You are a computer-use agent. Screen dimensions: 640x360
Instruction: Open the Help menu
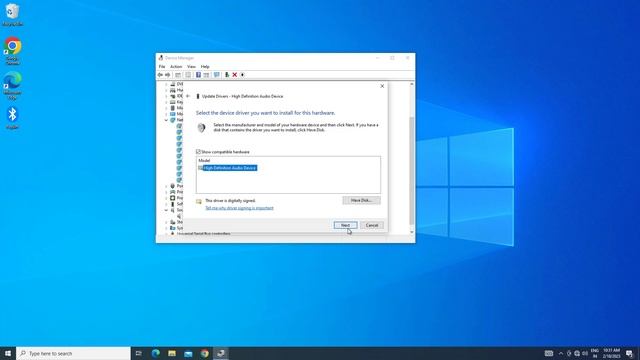click(x=205, y=67)
